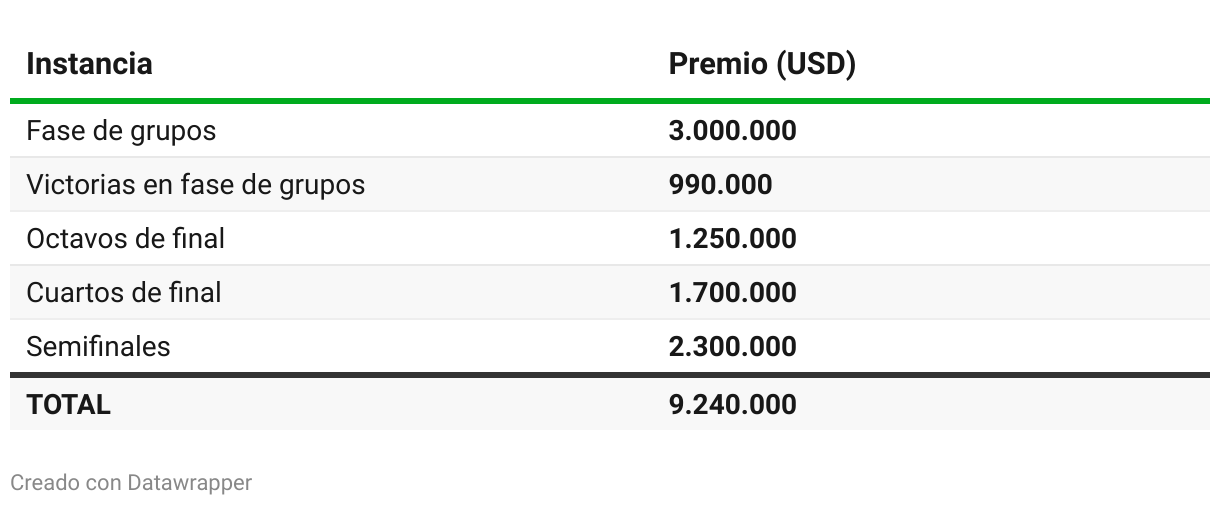Select the Semifinales row label
1220x506 pixels.
pyautogui.click(x=98, y=347)
